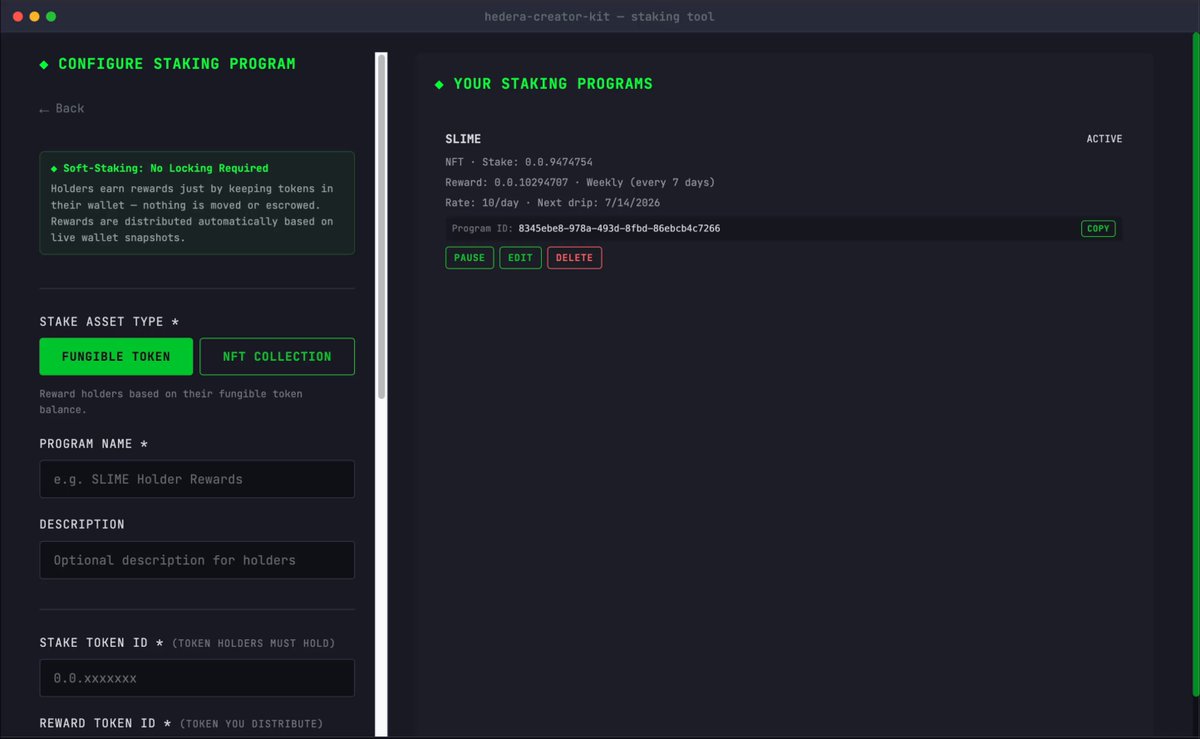Pause the SLIME staking program

click(x=469, y=258)
